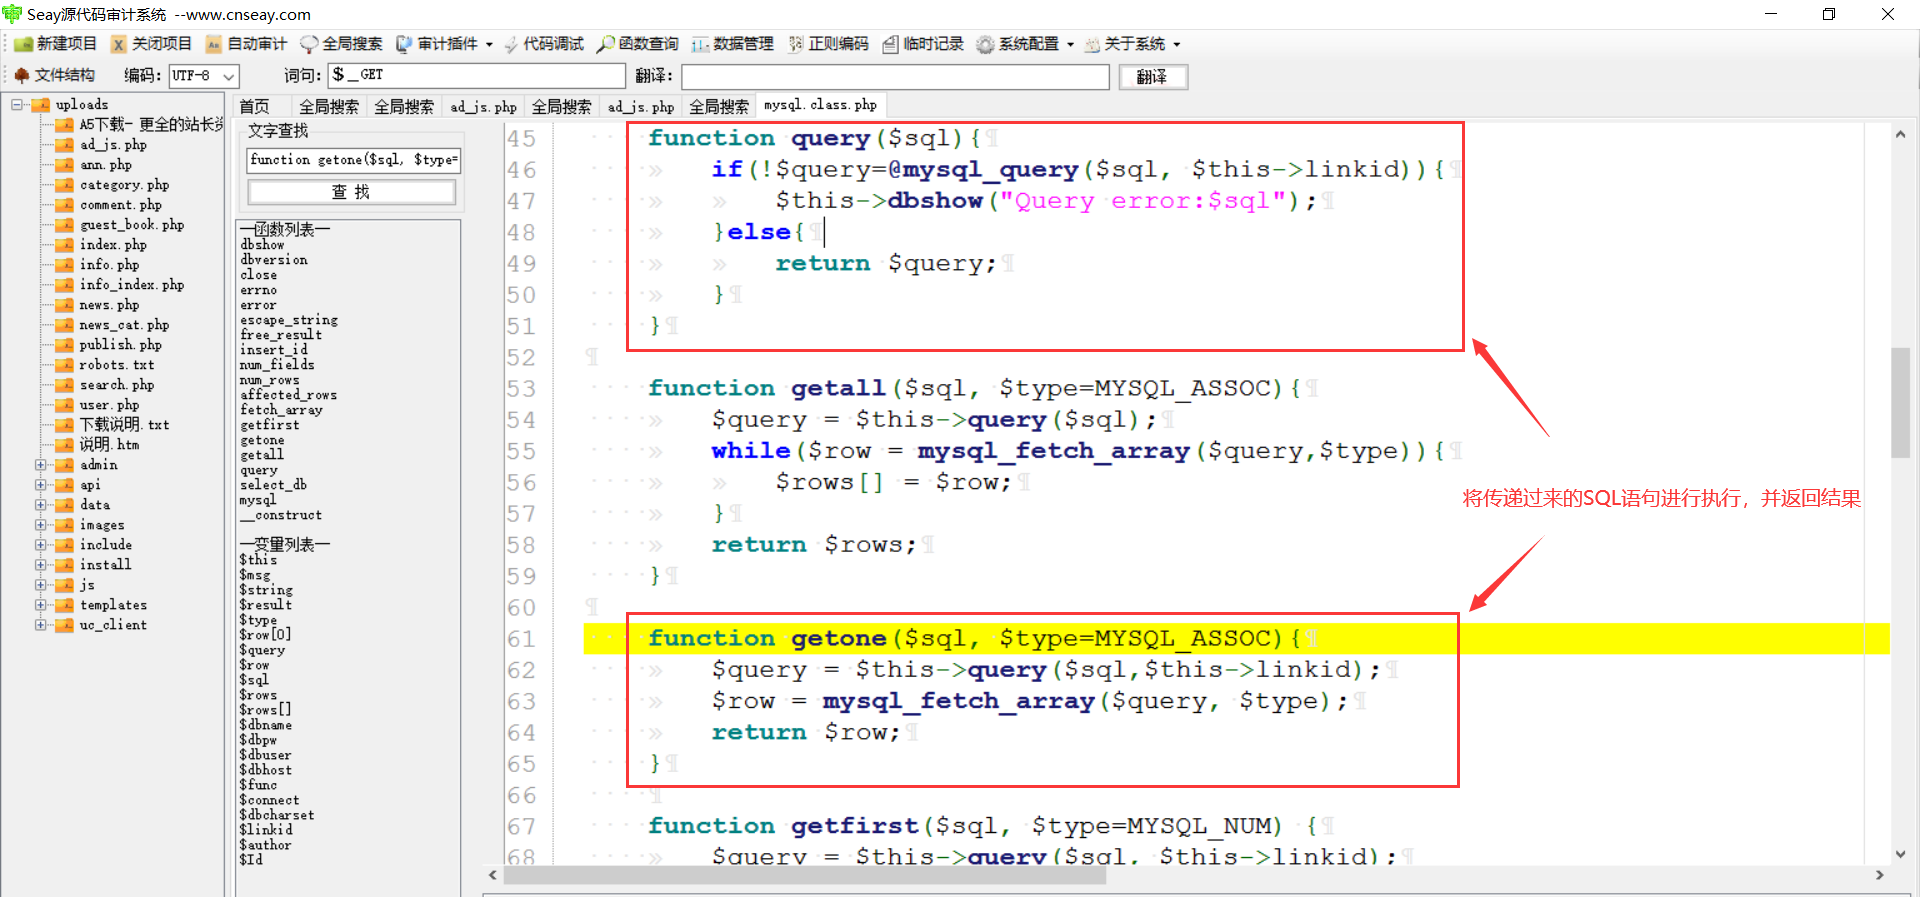Click the code editor horizontal scrollbar thumb
Screen dimensions: 1920x897
805,876
